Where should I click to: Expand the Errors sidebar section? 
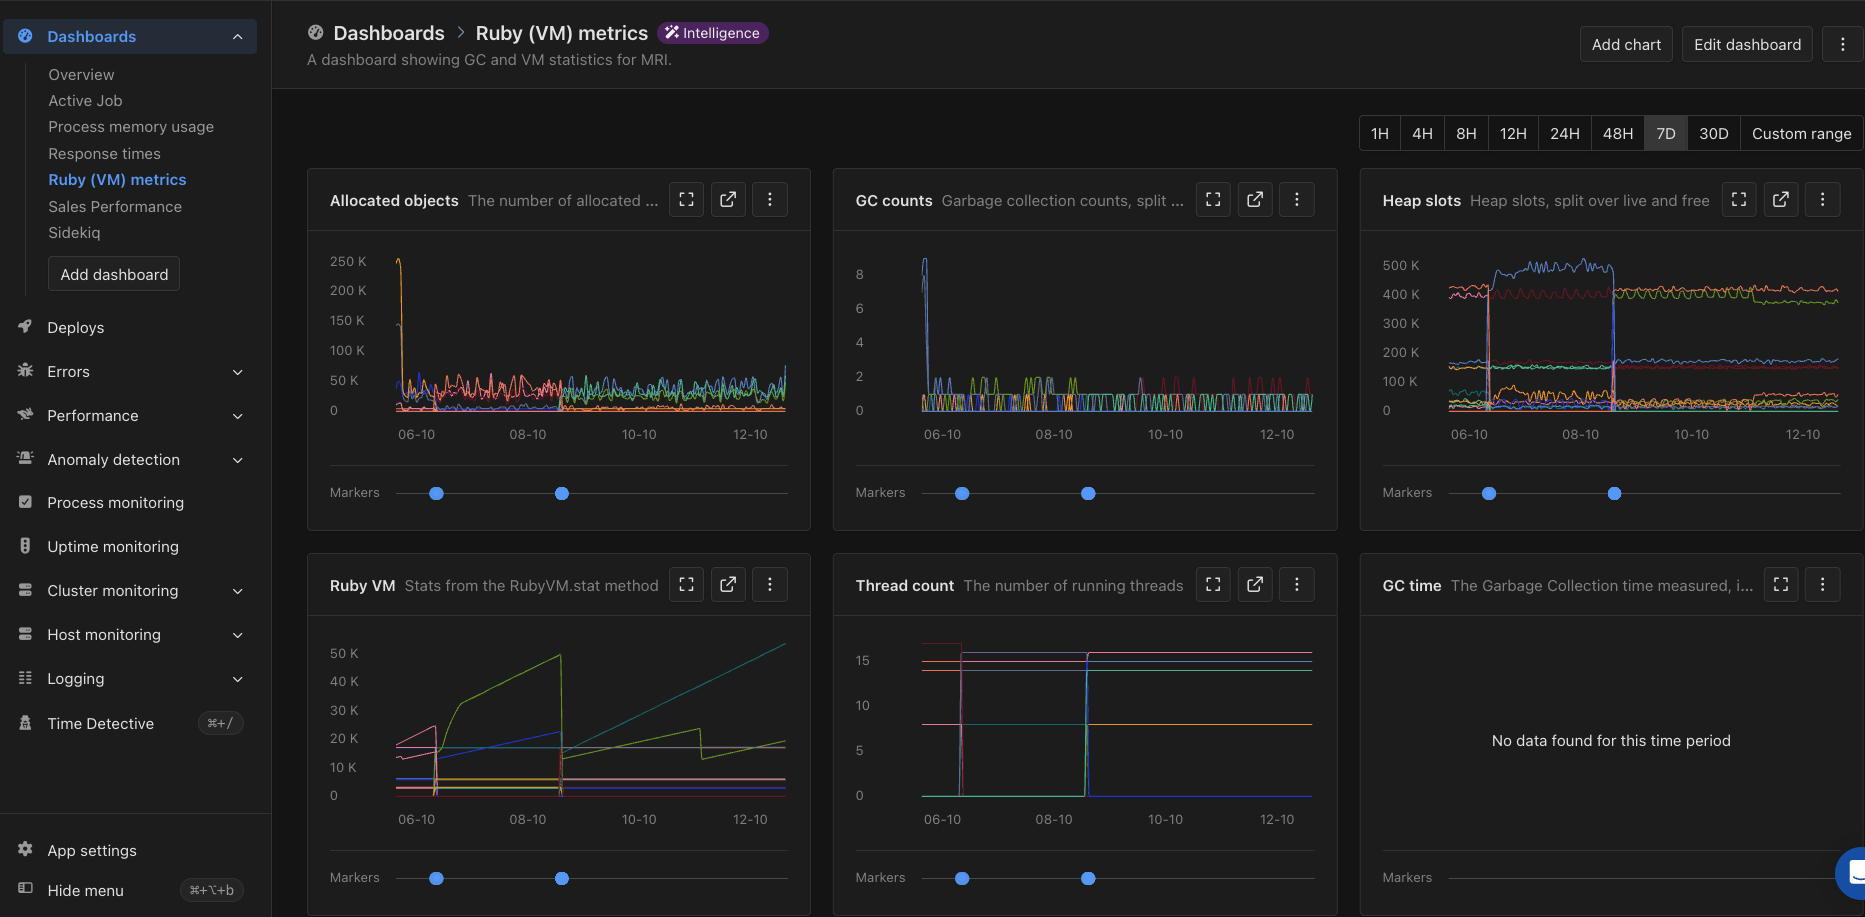[238, 372]
